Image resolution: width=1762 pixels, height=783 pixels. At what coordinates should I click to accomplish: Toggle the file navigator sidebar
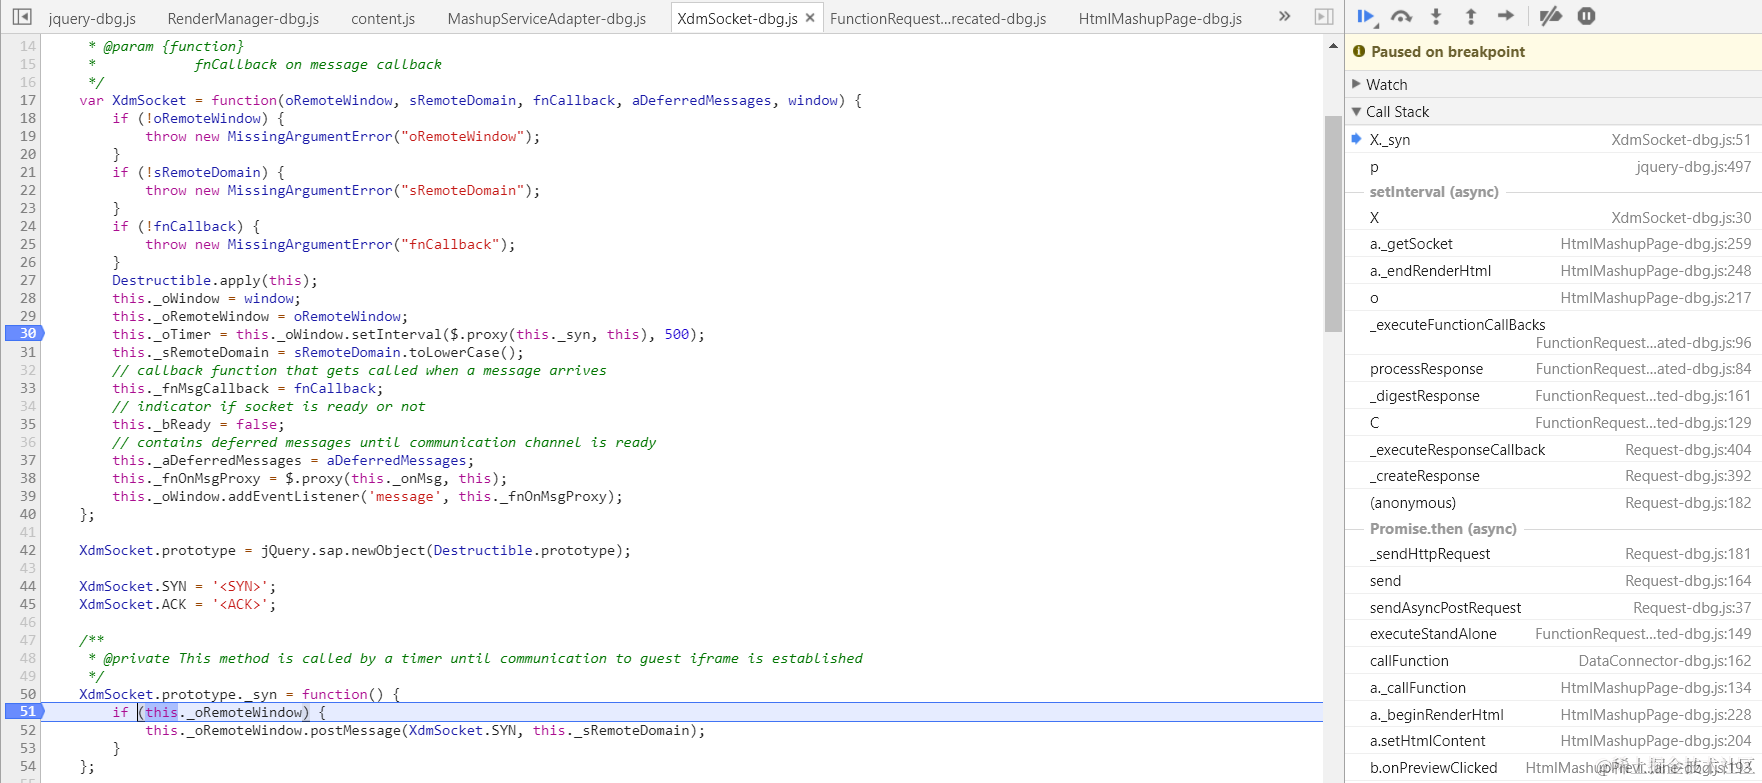tap(22, 17)
